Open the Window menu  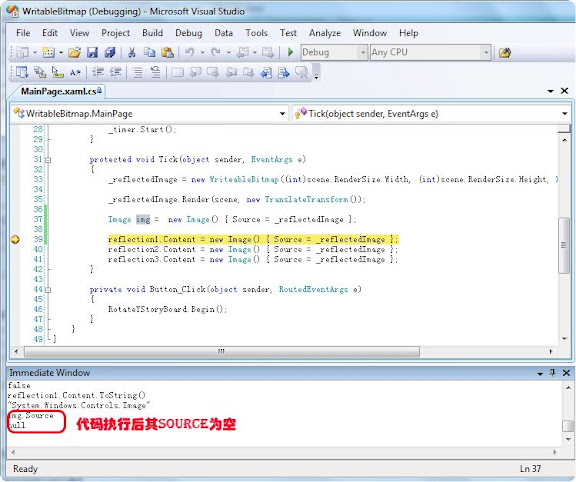(x=370, y=33)
